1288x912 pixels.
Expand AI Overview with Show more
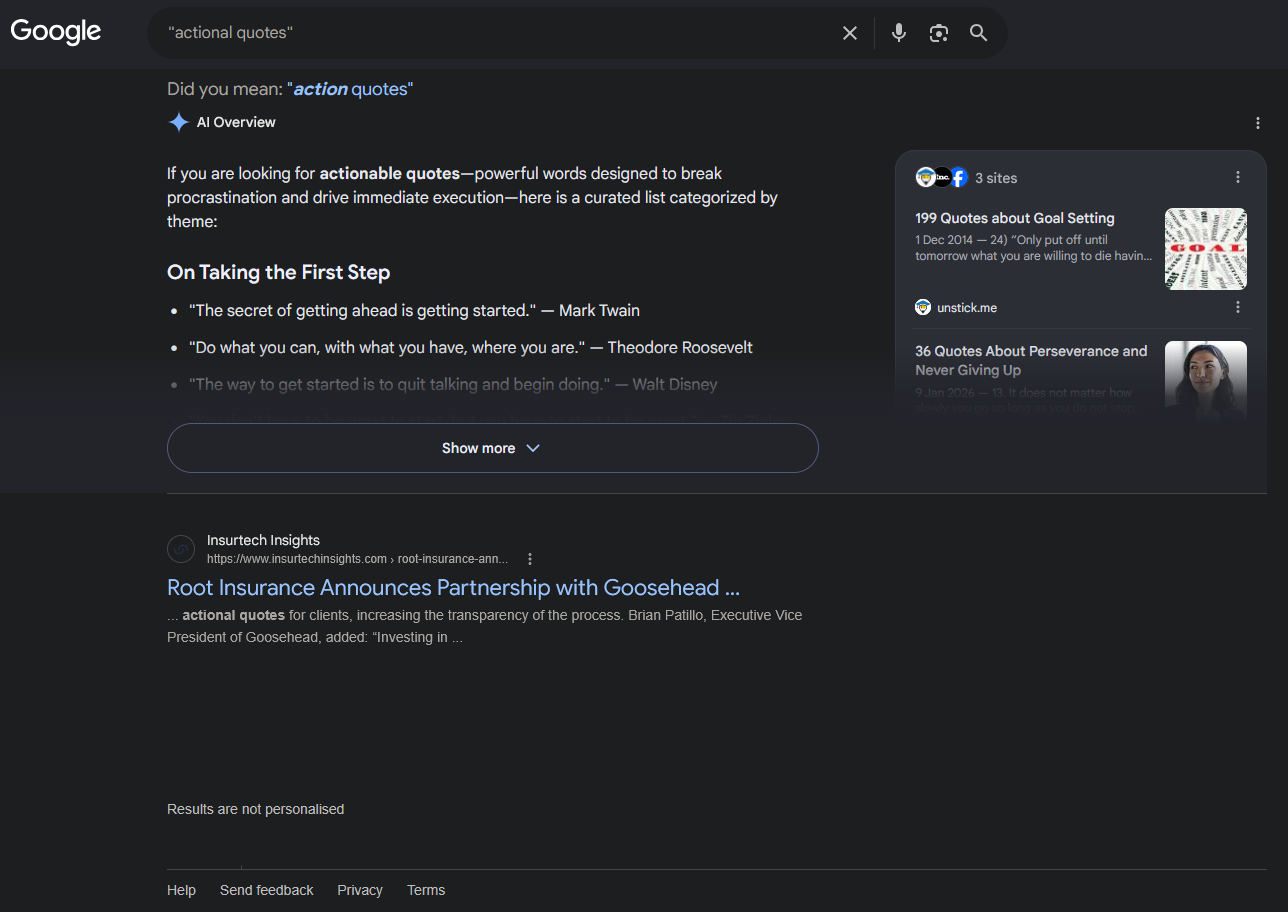click(492, 448)
